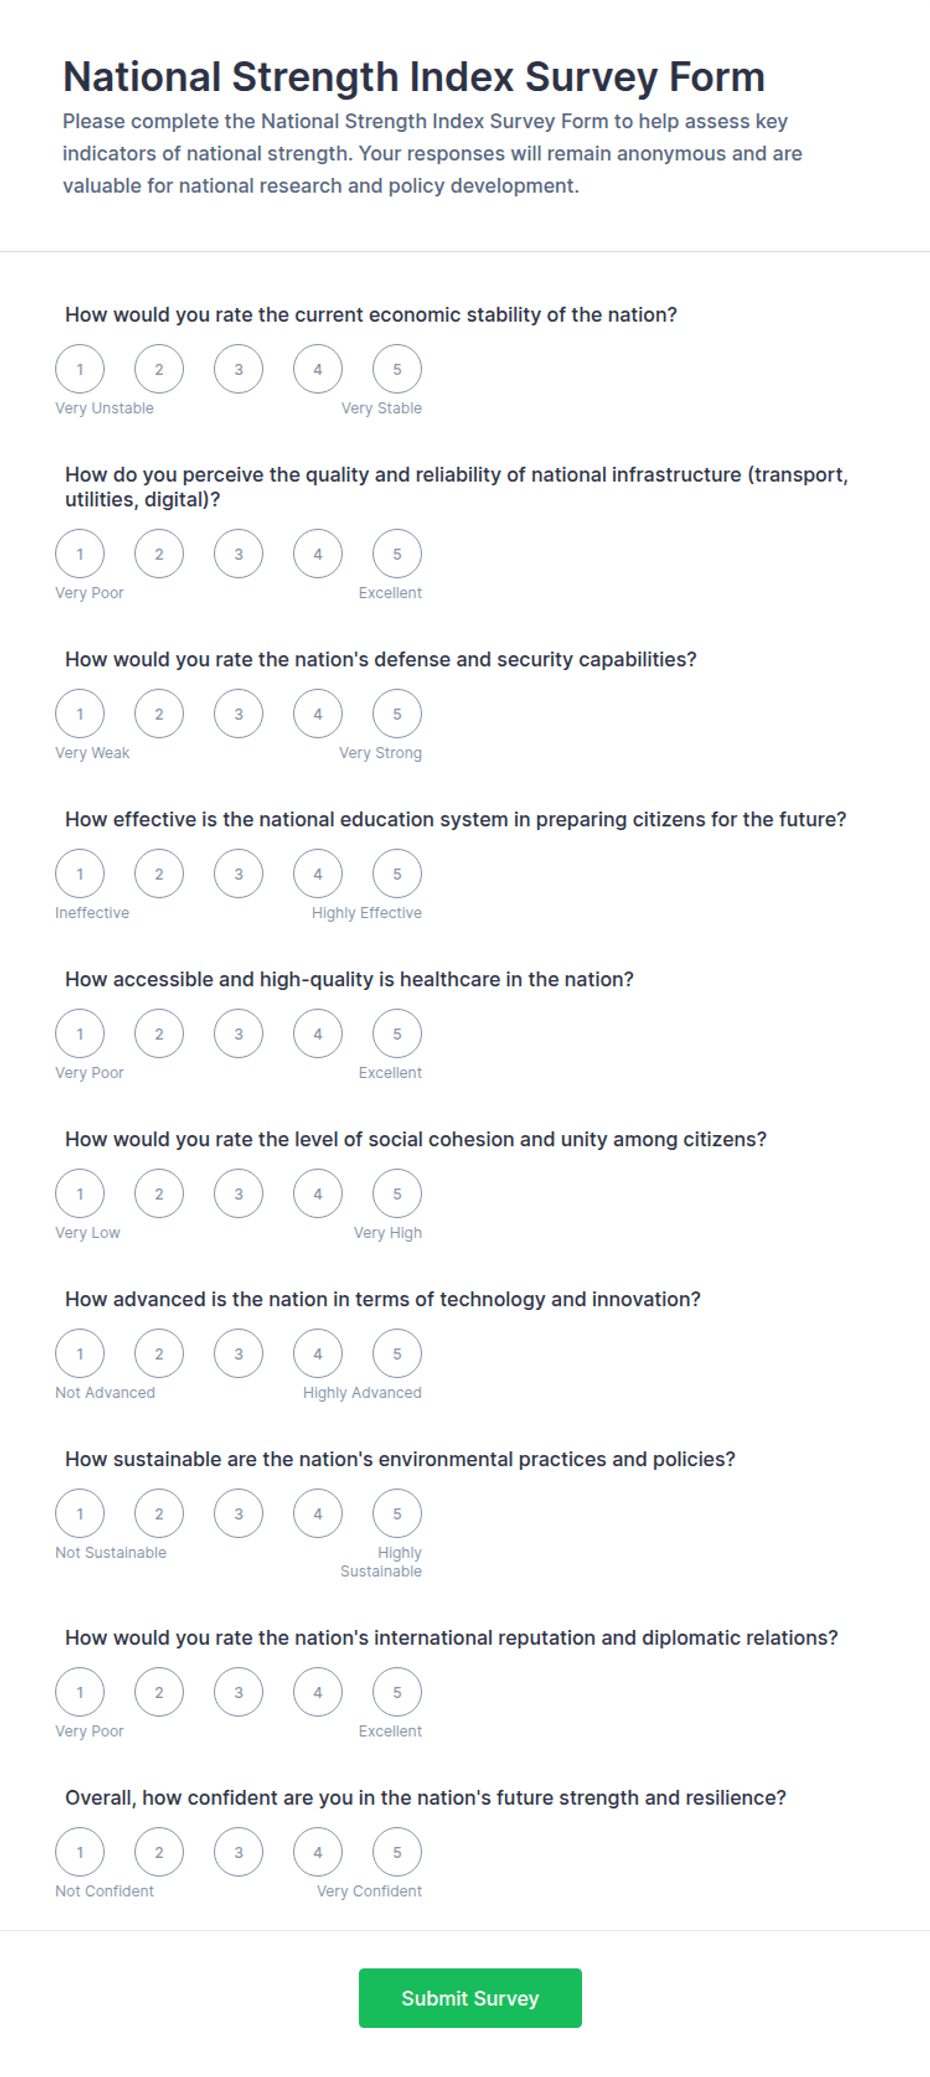Select 3 for overall future confidence

coord(238,1852)
